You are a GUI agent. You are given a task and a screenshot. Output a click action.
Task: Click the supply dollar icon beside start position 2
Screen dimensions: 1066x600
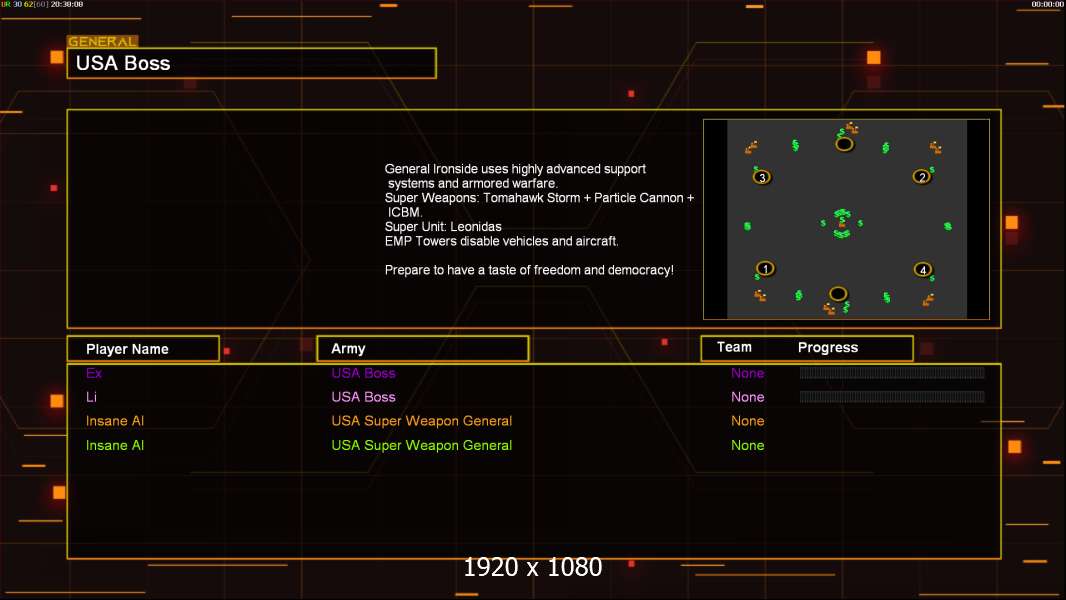[x=932, y=169]
